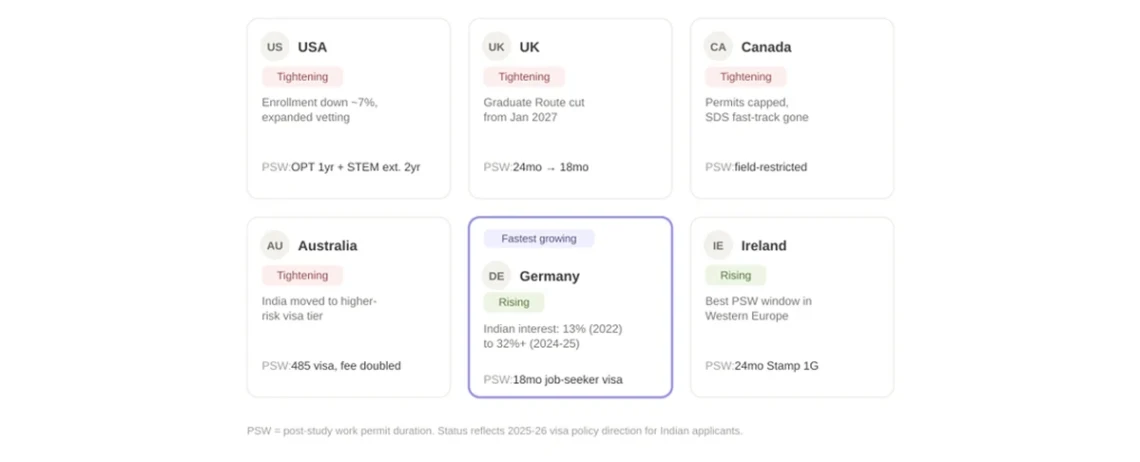Select the Tightening tag under USA
The height and width of the screenshot is (462, 1140).
coord(302,76)
